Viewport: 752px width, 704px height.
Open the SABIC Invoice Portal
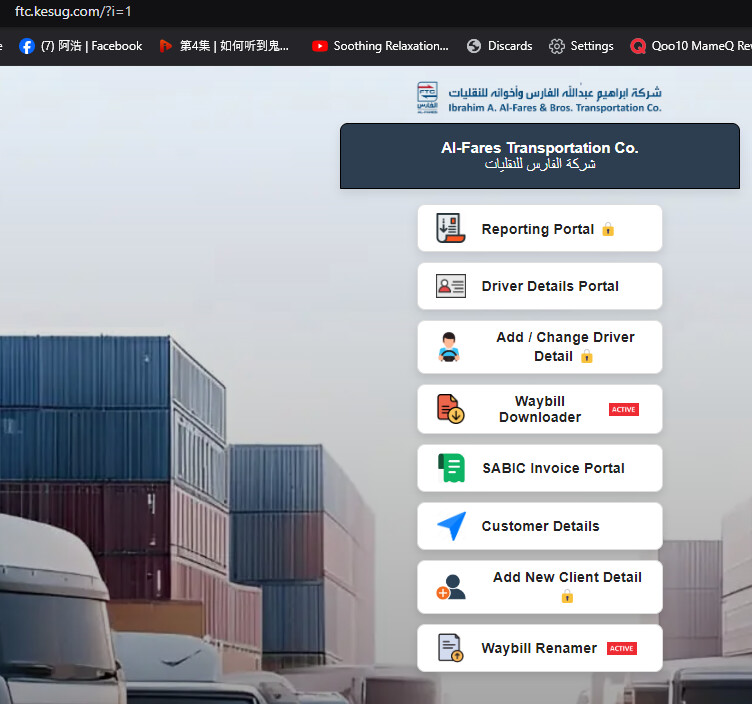coord(552,468)
